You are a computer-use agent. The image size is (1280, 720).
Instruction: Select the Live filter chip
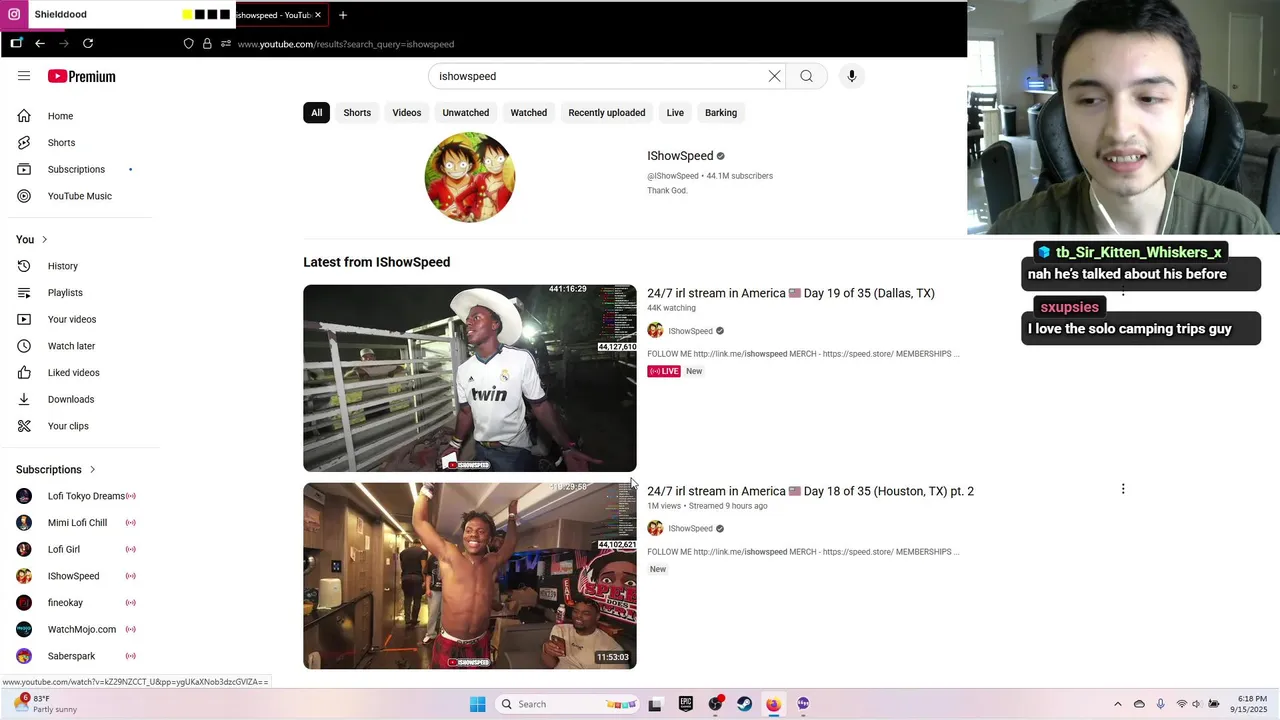[675, 113]
